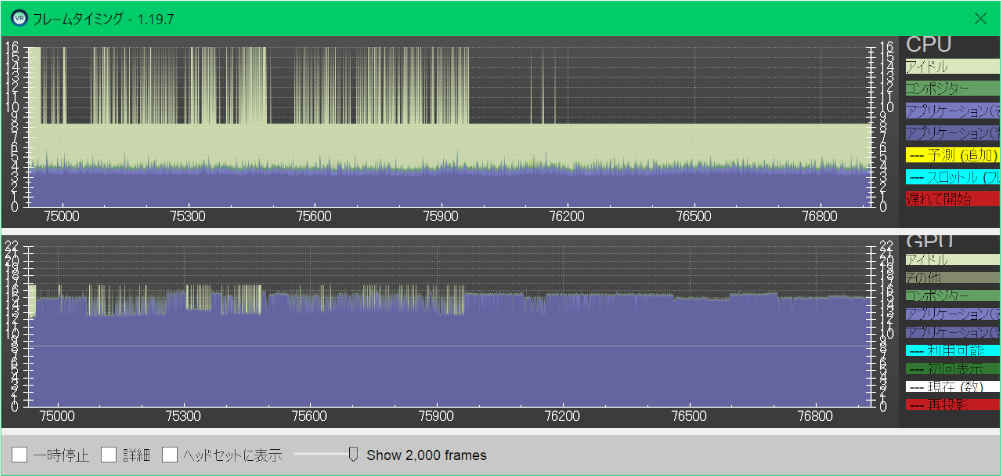The height and width of the screenshot is (476, 1001).
Task: Click the GPU その他 legend swatch
Action: coord(951,278)
